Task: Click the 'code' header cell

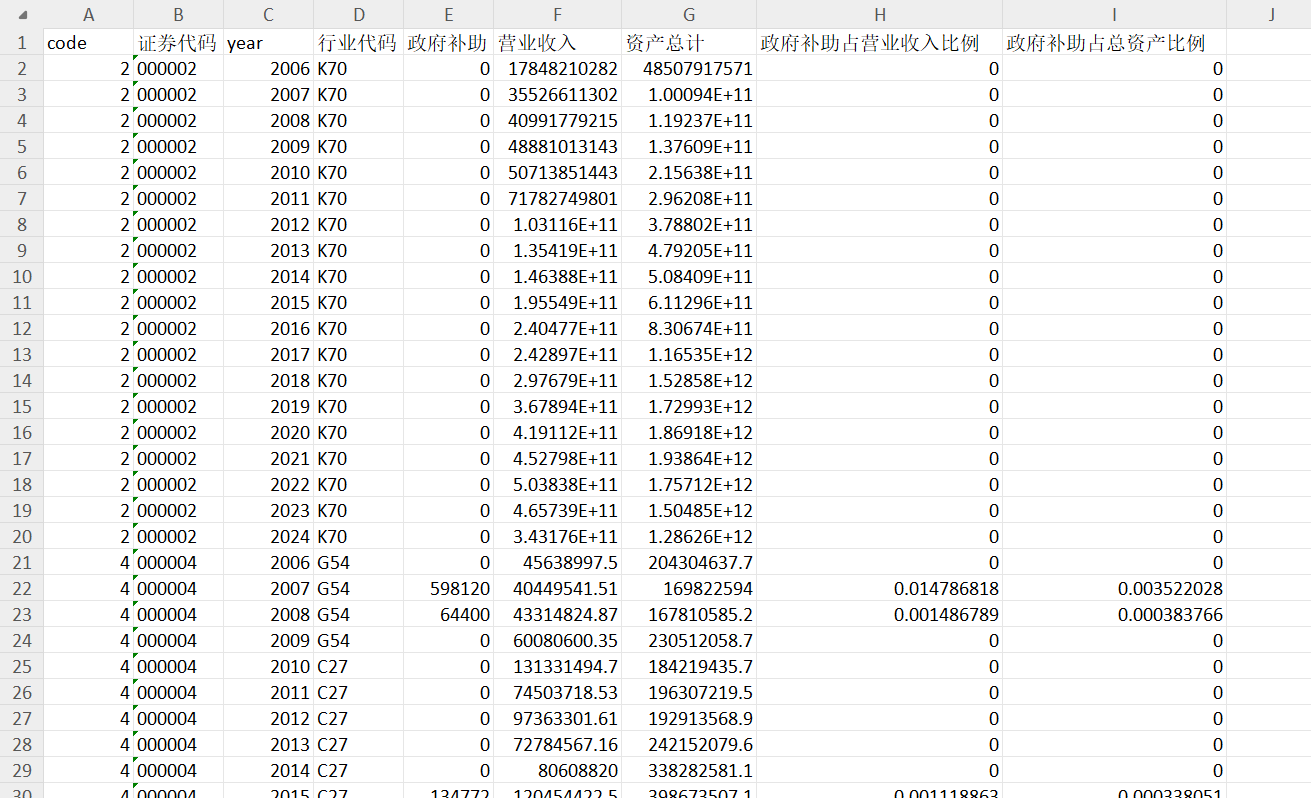Action: [x=89, y=43]
